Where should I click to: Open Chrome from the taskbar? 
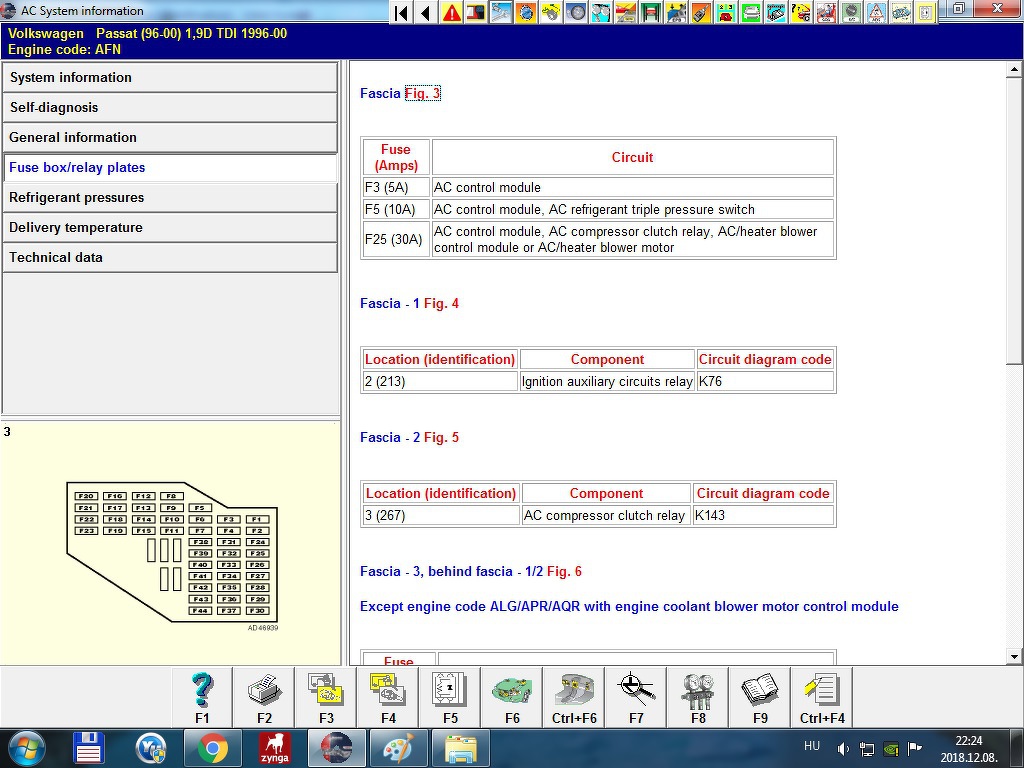pos(212,748)
